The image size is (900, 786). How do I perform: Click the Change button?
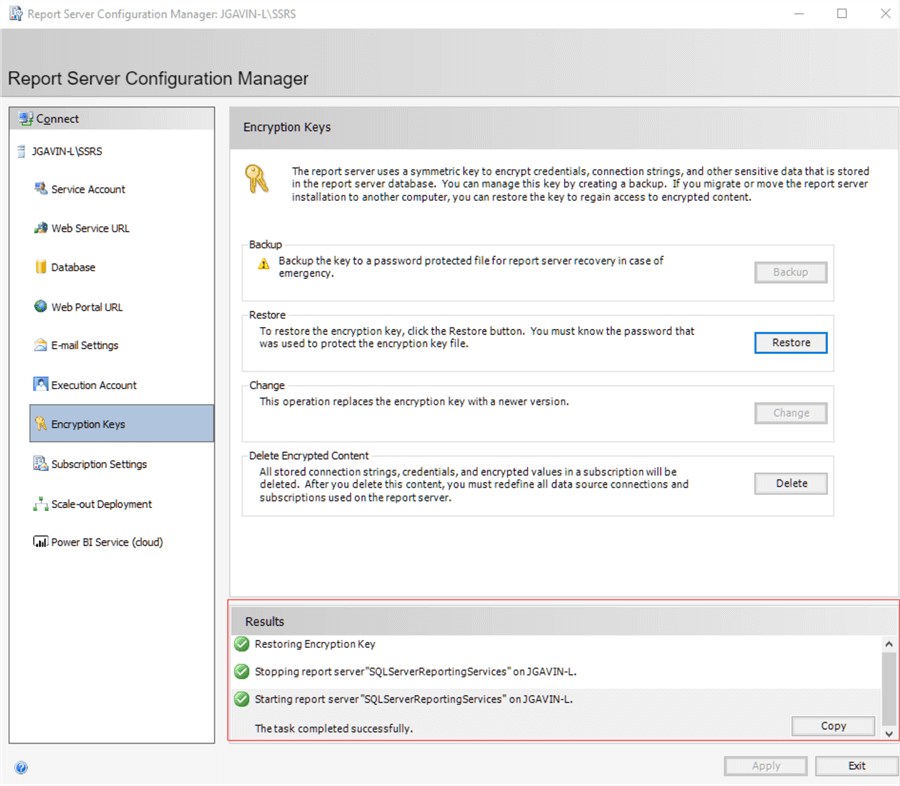[790, 413]
